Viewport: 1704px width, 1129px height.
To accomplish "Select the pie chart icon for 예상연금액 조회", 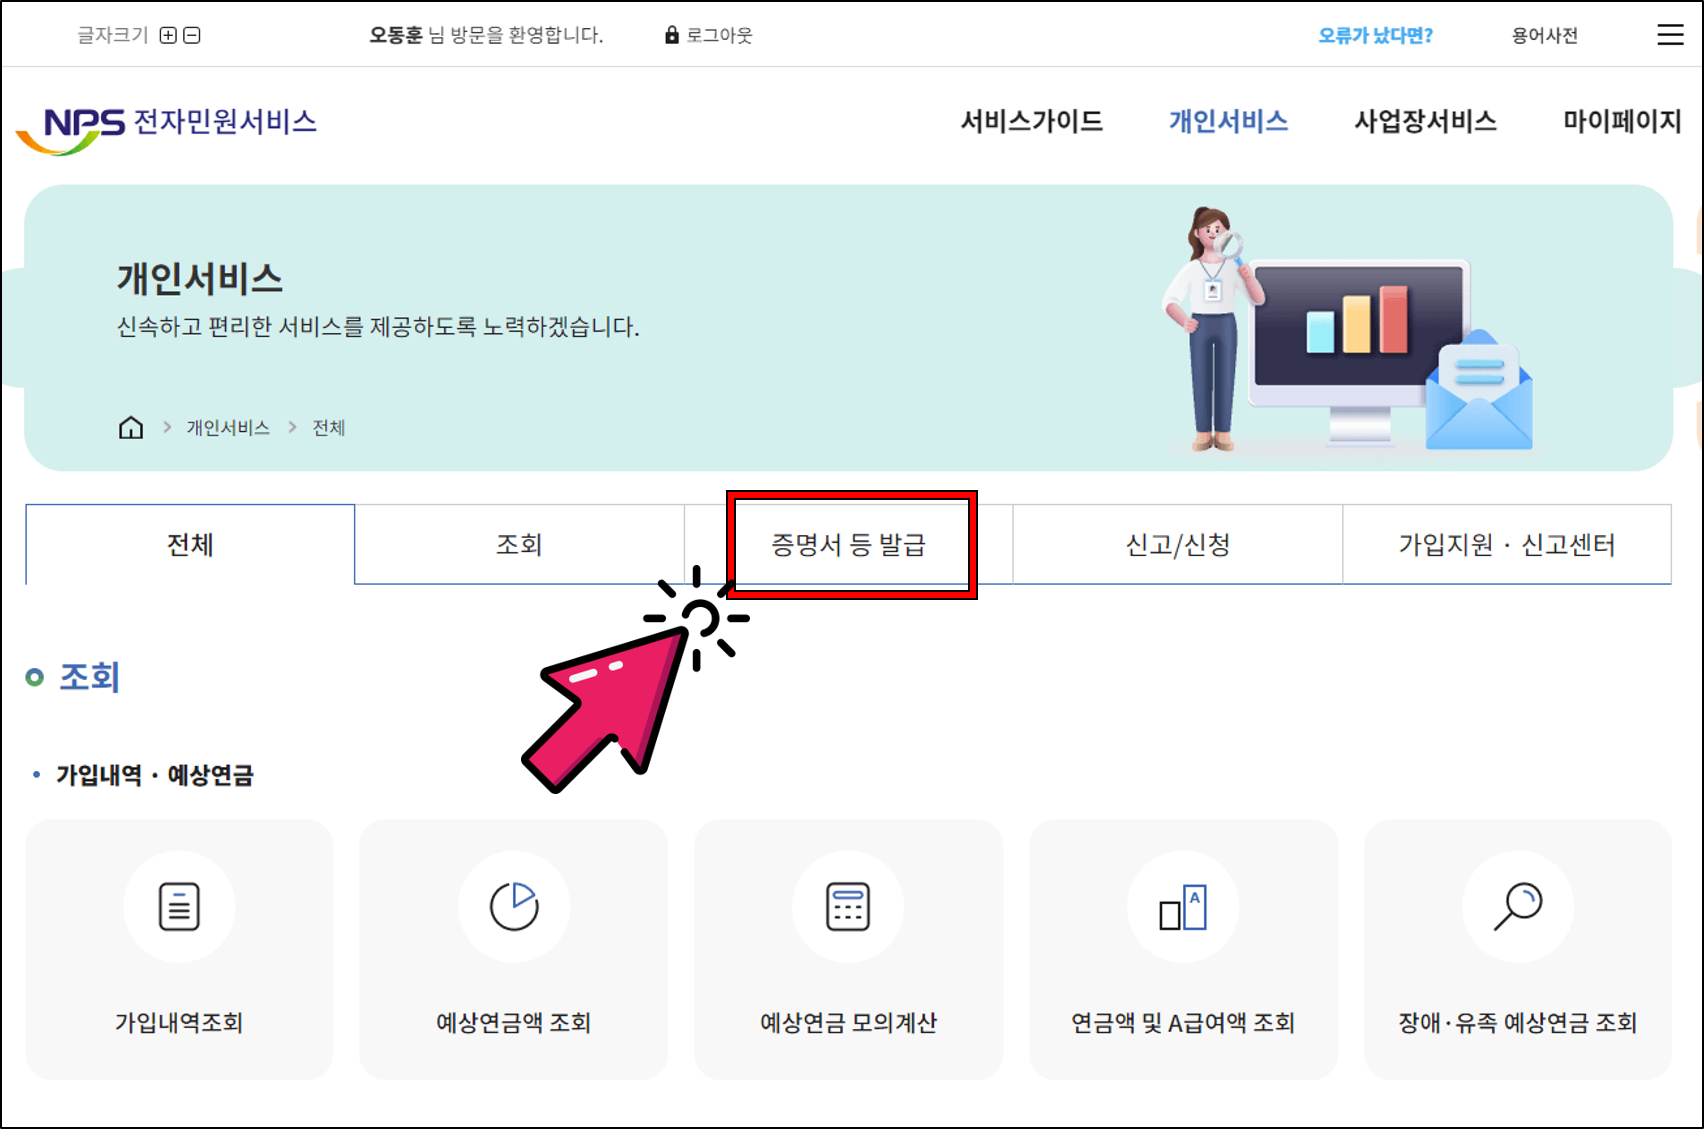I will pos(513,907).
